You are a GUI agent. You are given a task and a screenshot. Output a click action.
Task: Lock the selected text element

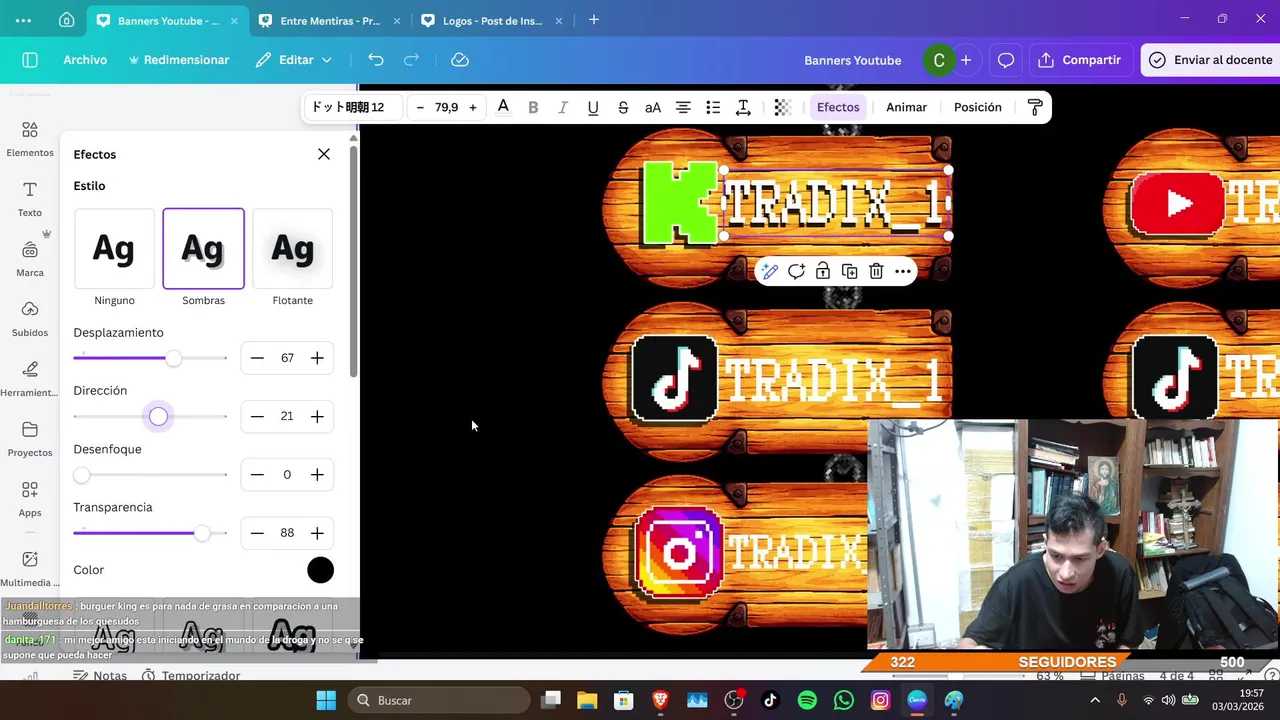823,271
